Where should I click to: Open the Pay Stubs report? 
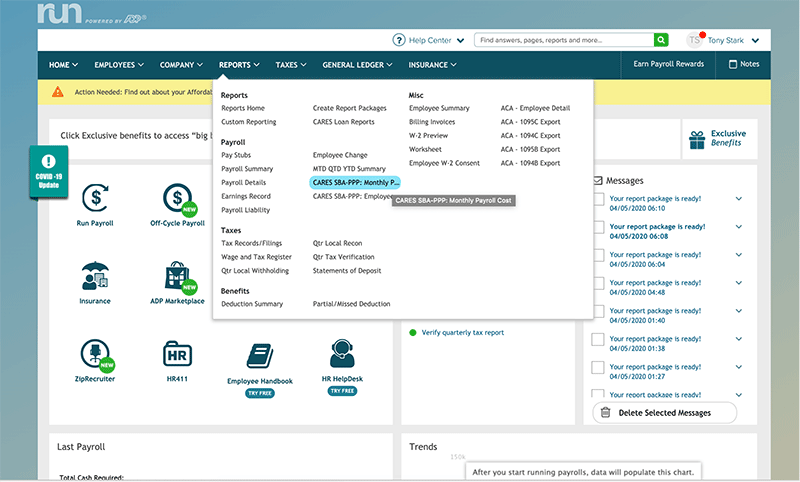[x=236, y=155]
